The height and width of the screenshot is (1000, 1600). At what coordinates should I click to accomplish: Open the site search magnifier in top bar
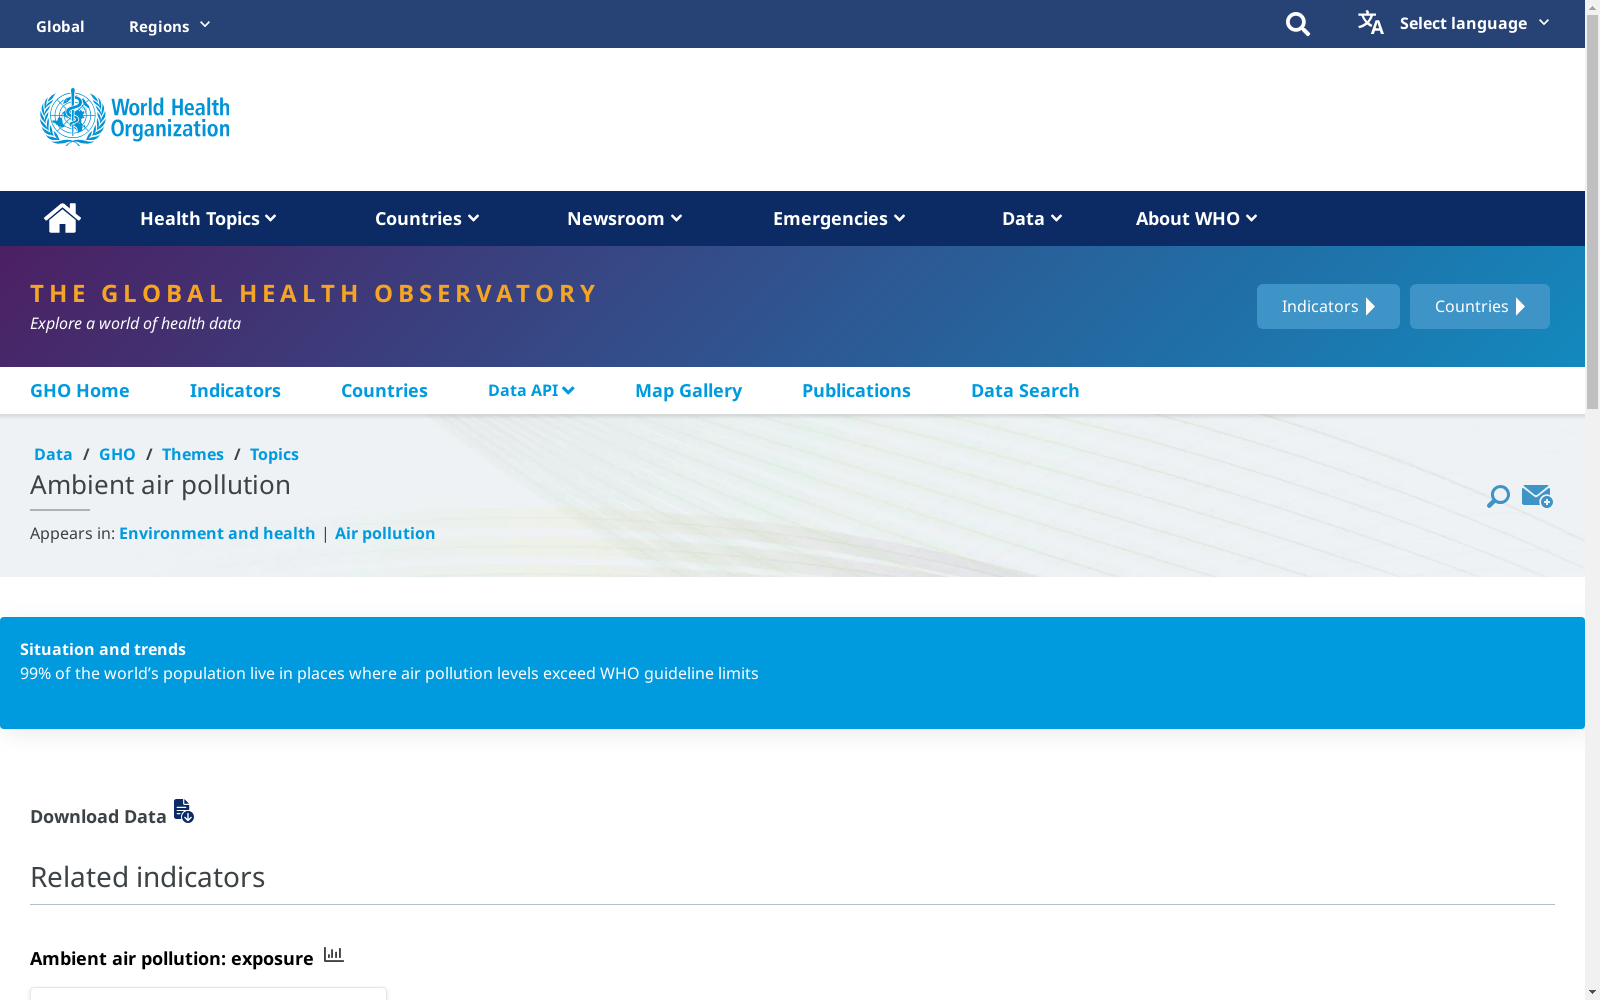click(x=1297, y=24)
